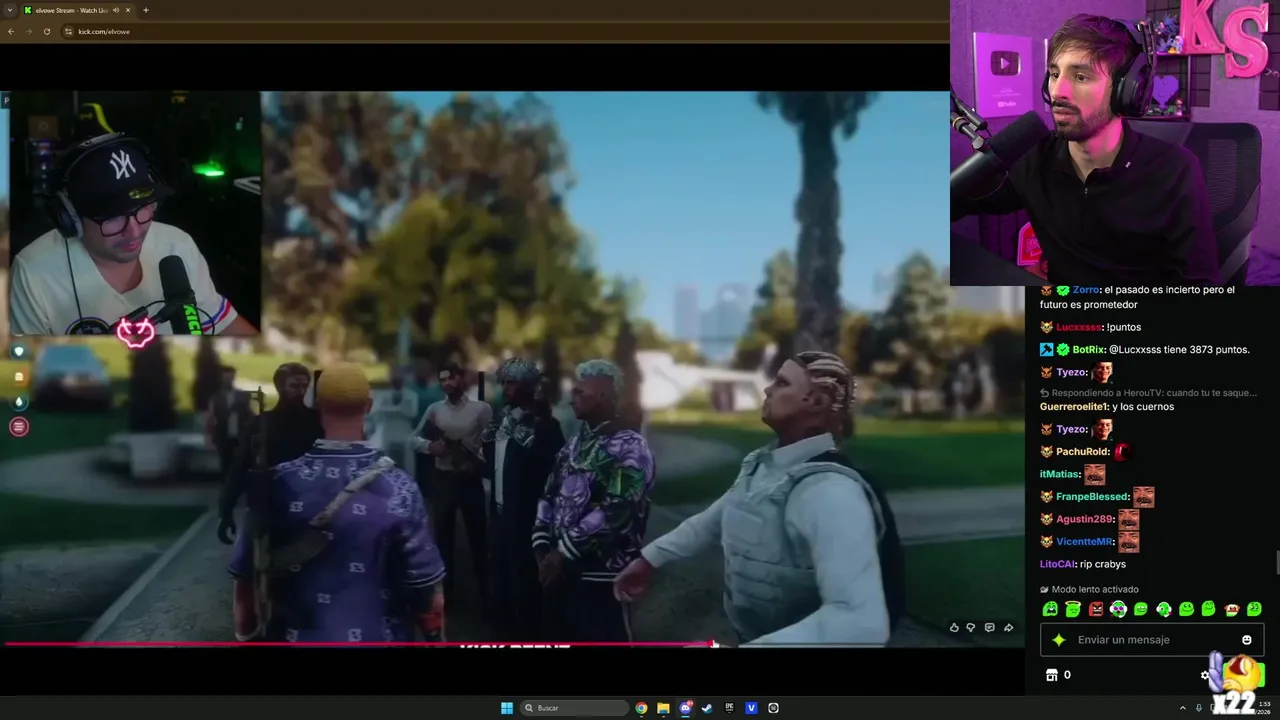Insert the halo green emote
Viewport: 1280px width, 720px height.
click(1073, 609)
